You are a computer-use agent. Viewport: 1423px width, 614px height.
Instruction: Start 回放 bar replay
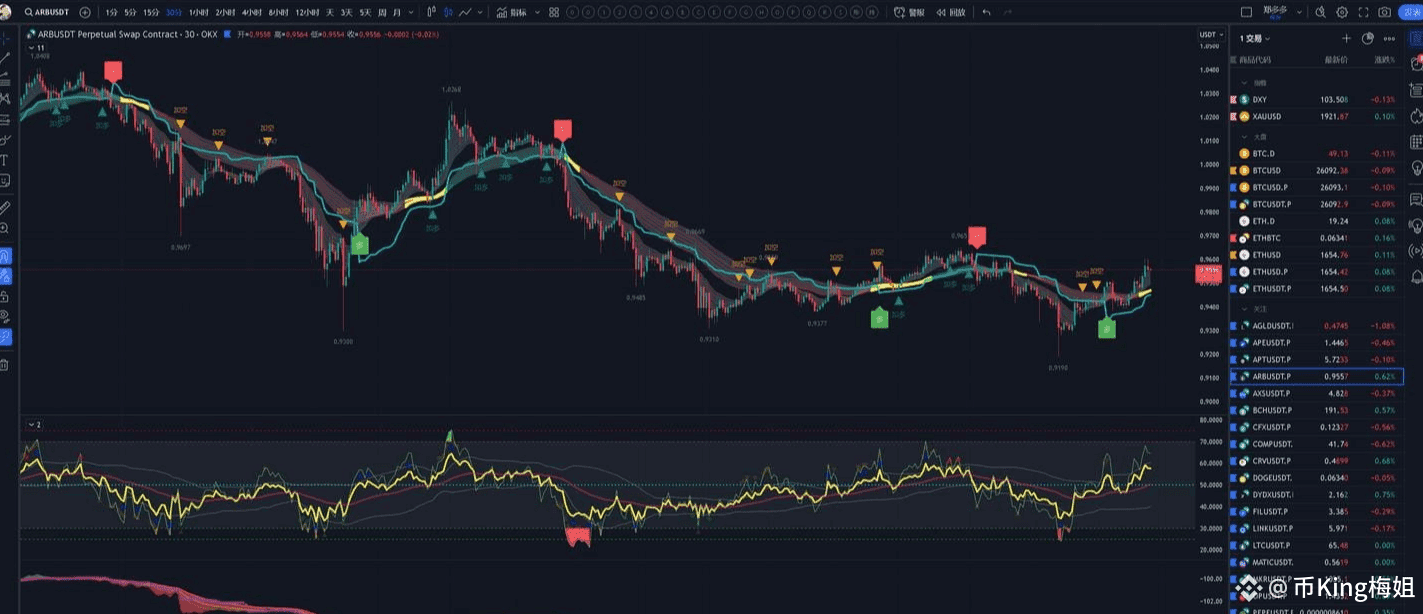(x=952, y=12)
